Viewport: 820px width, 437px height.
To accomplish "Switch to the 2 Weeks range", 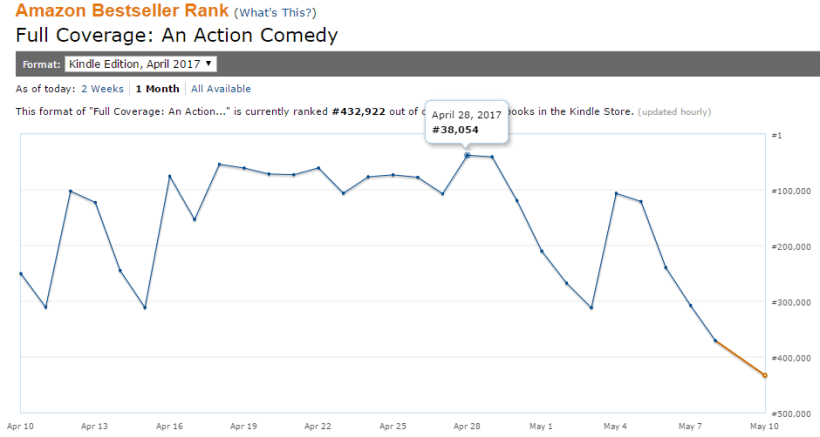I will pos(103,89).
